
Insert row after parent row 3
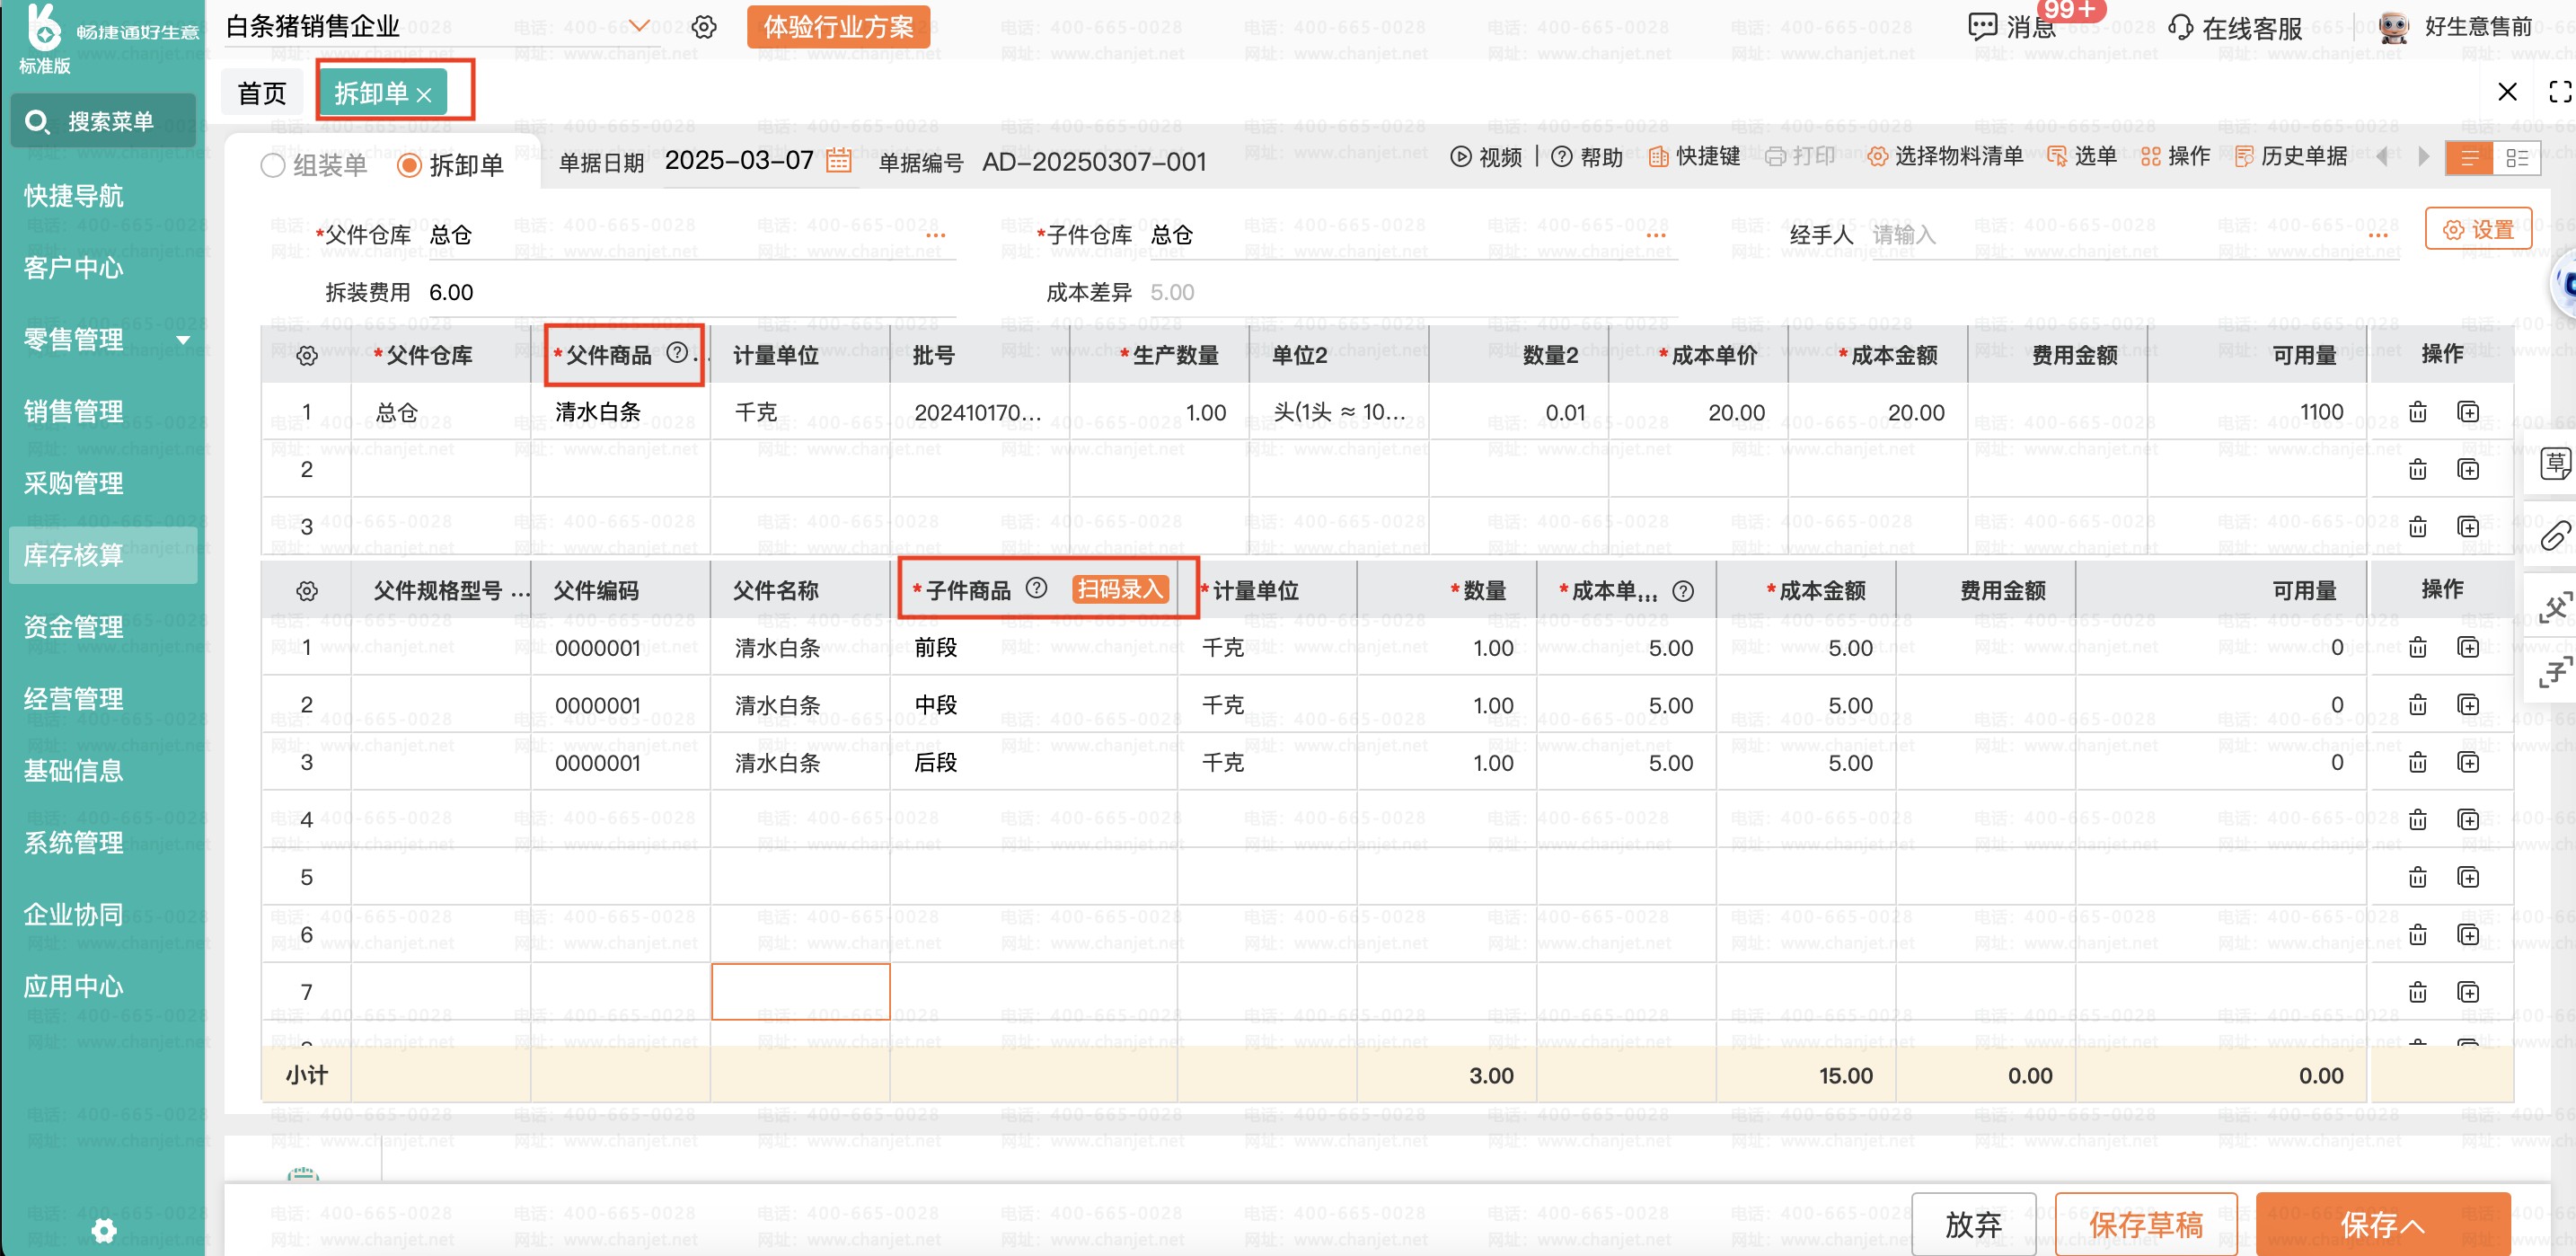(x=2468, y=526)
